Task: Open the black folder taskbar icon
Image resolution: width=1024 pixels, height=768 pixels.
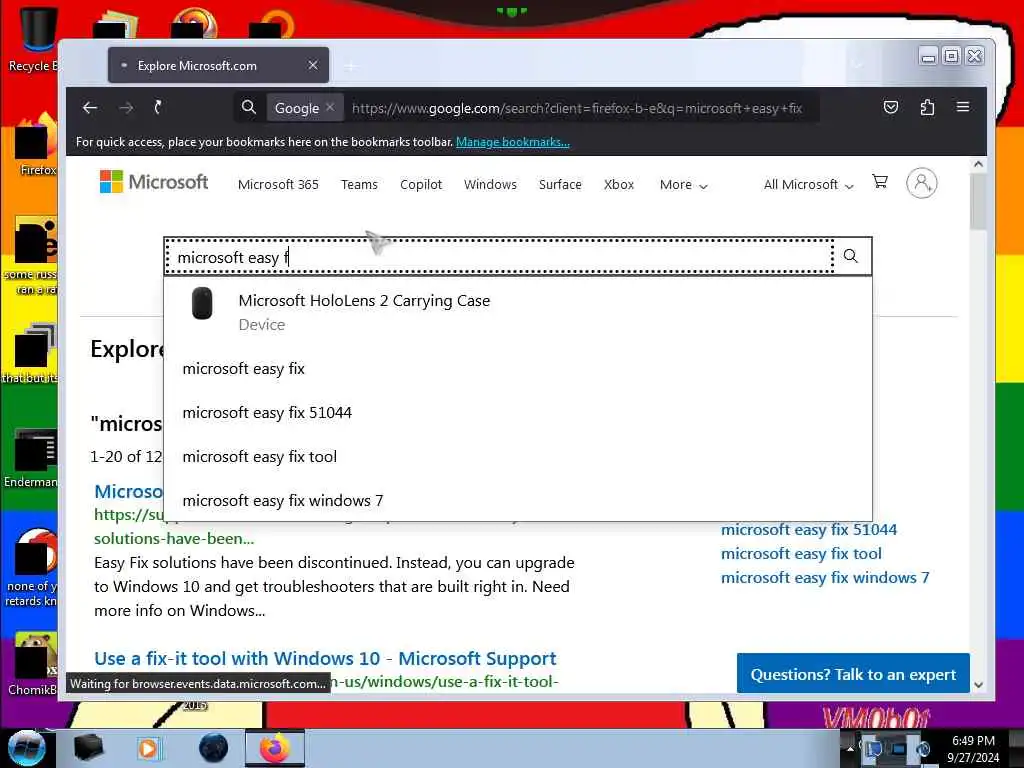Action: tap(88, 748)
